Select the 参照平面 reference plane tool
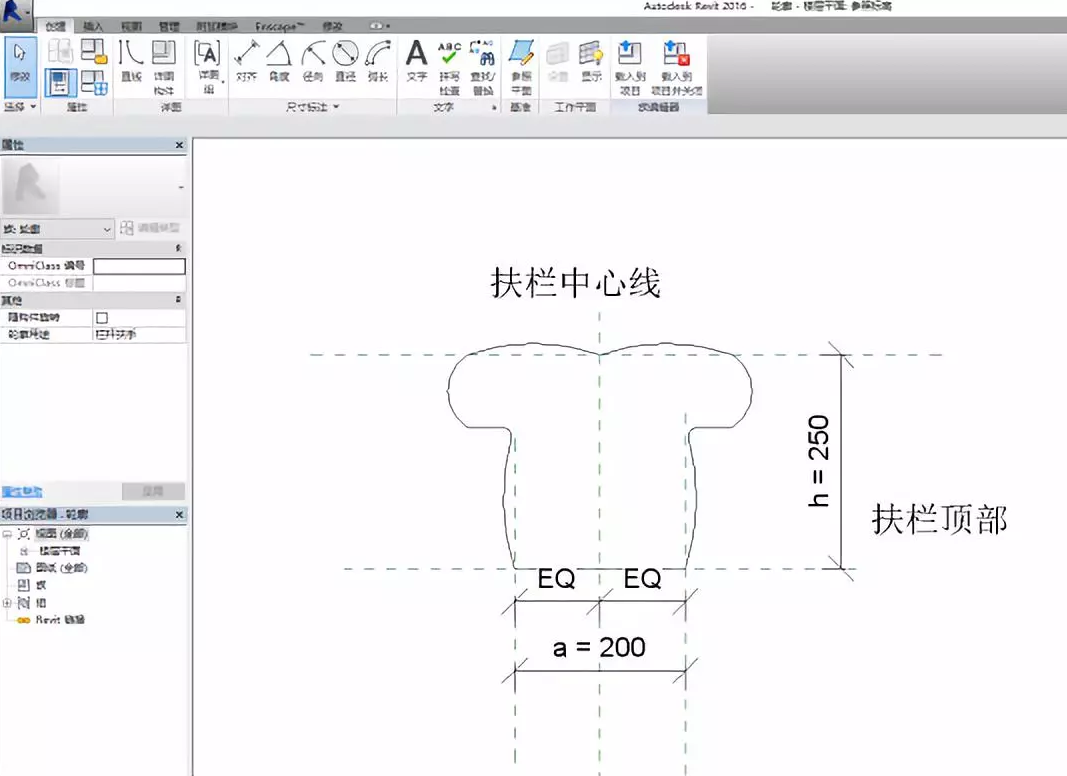The width and height of the screenshot is (1067, 776). [x=521, y=55]
